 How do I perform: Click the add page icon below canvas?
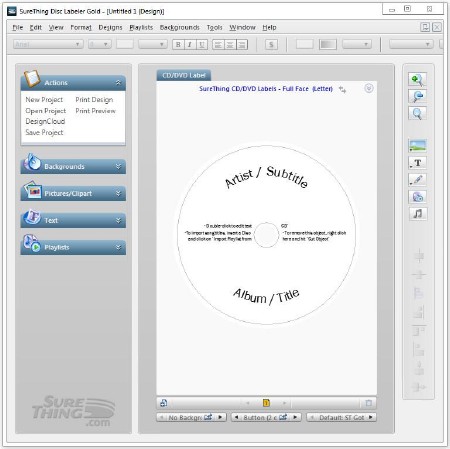pos(164,403)
